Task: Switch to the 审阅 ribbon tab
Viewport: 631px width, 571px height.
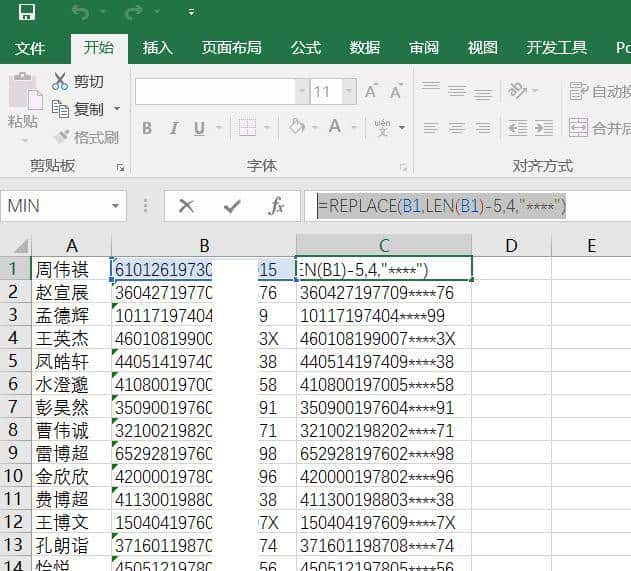Action: click(x=424, y=48)
